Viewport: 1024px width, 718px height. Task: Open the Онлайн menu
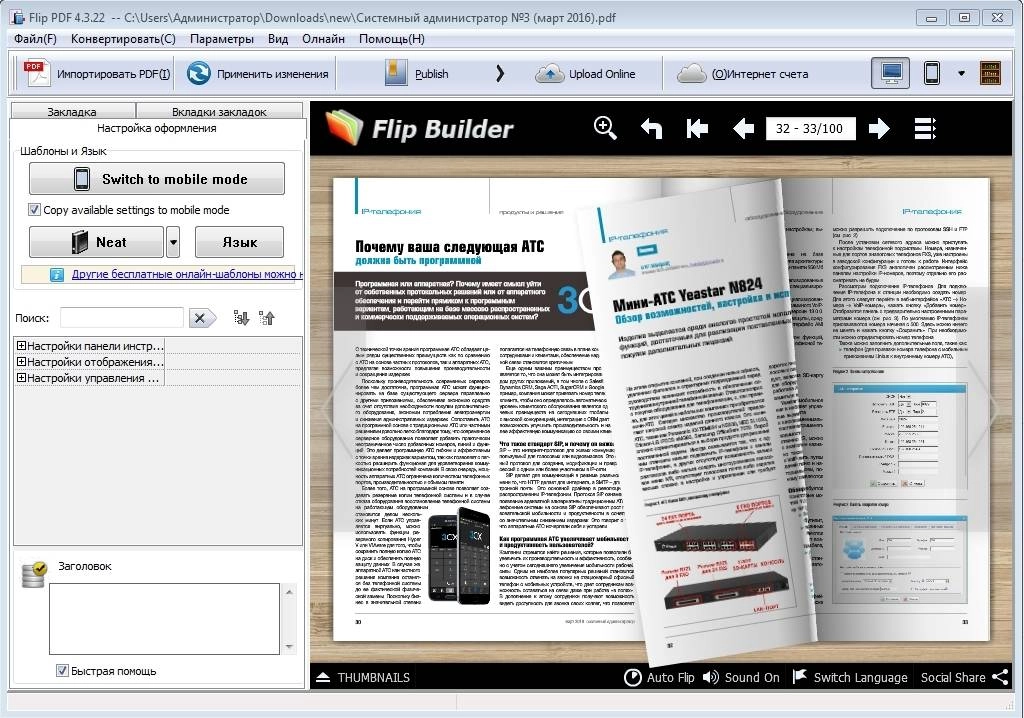click(x=323, y=39)
